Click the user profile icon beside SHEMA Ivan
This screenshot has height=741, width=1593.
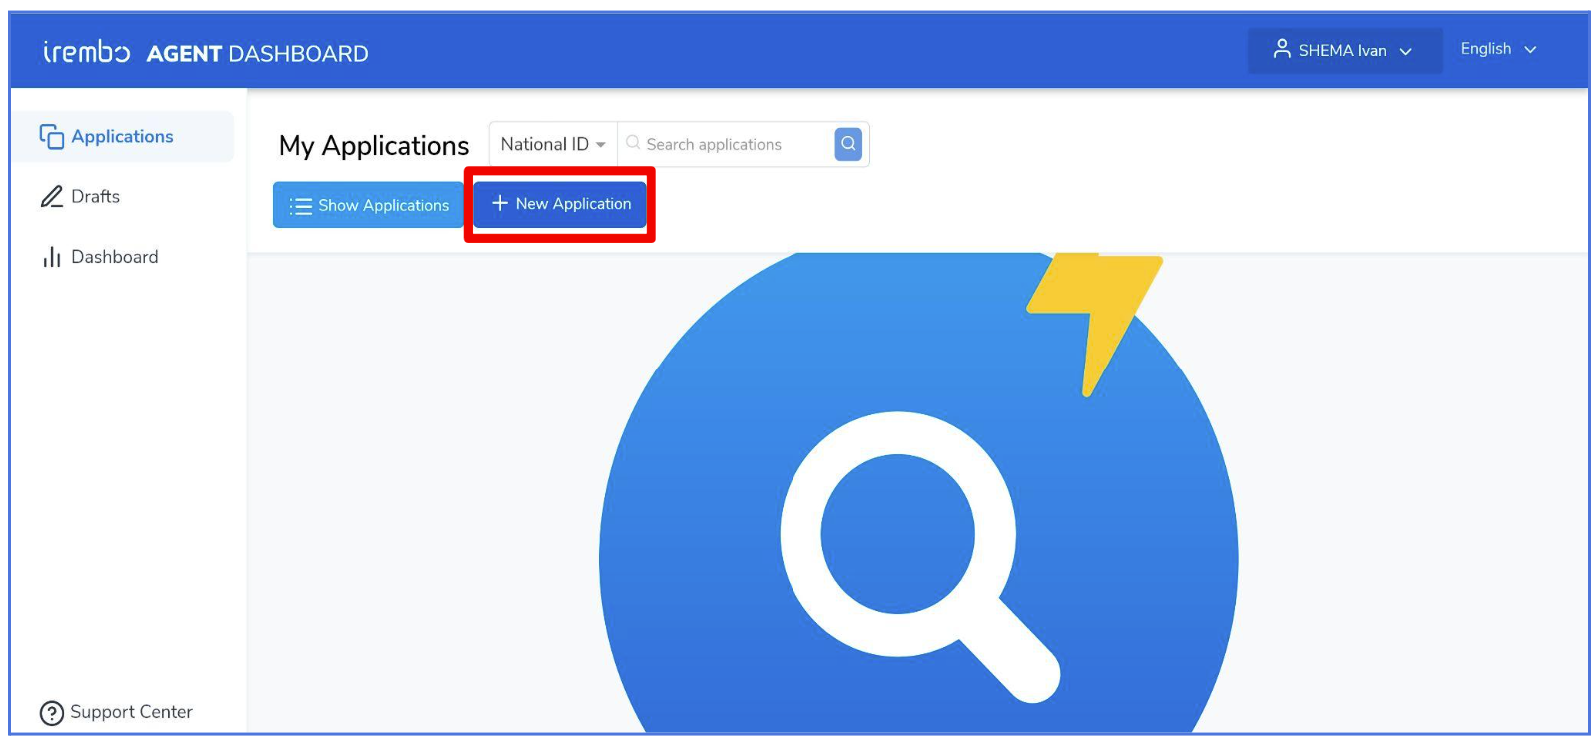click(x=1281, y=49)
